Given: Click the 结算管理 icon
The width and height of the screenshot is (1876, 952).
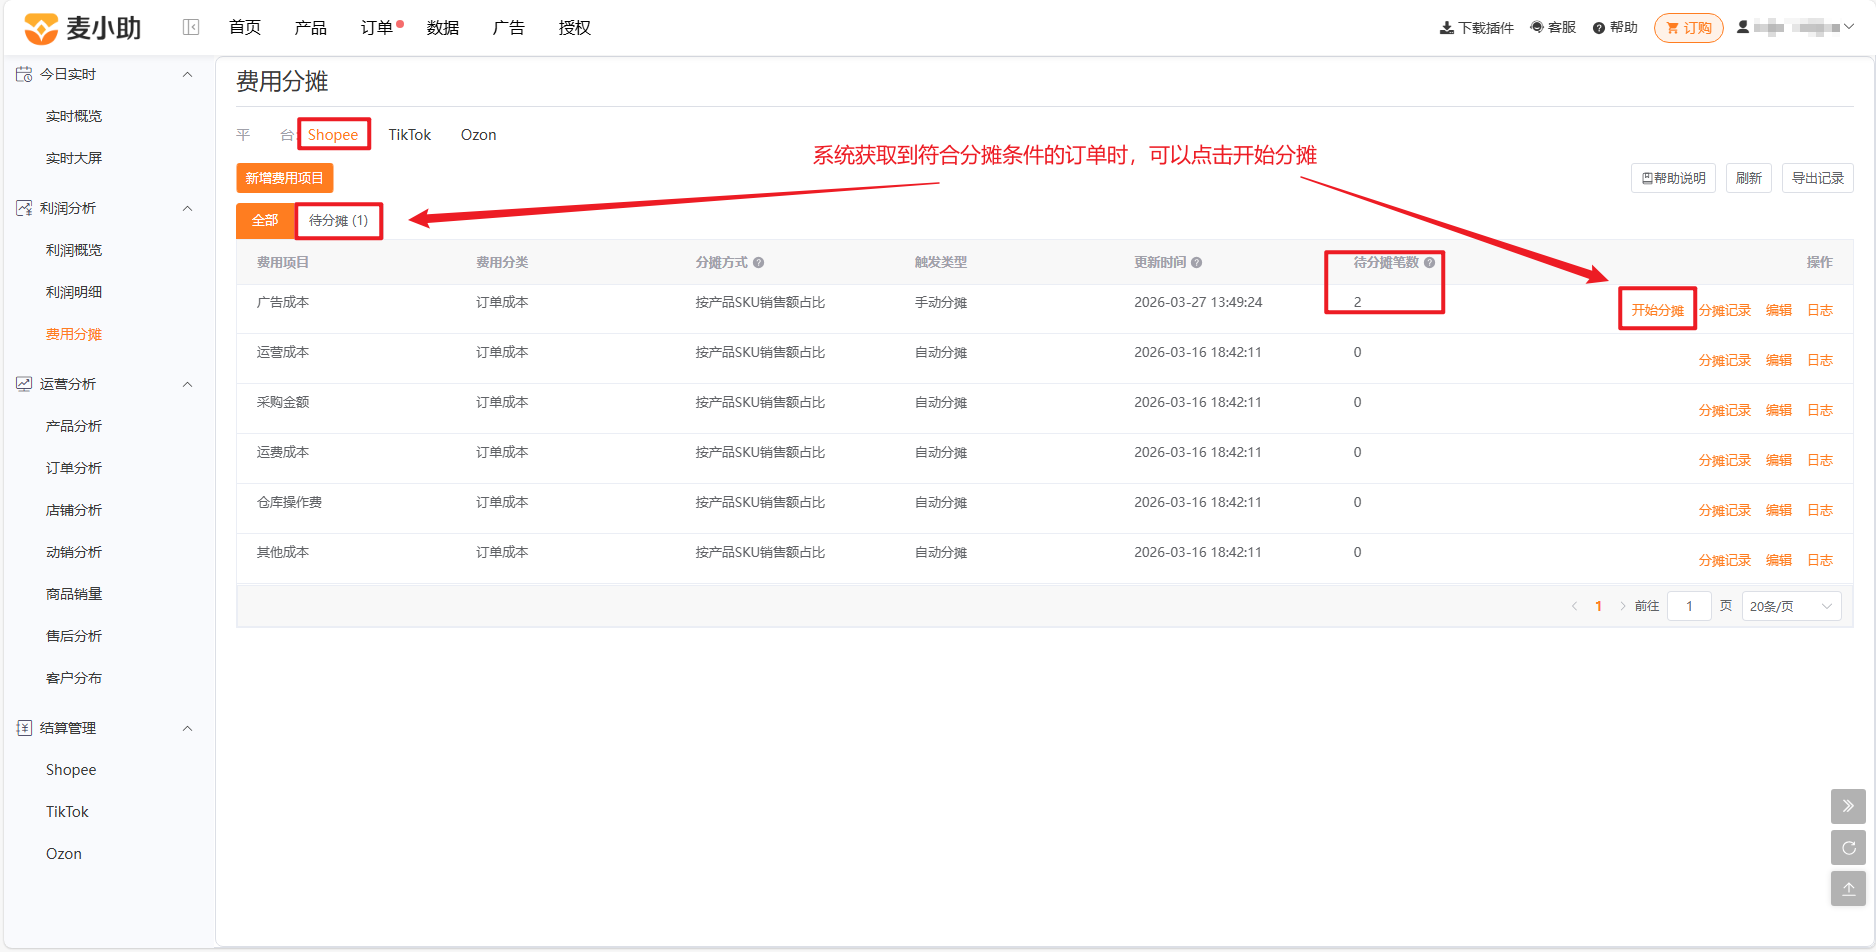Looking at the screenshot, I should coord(24,728).
